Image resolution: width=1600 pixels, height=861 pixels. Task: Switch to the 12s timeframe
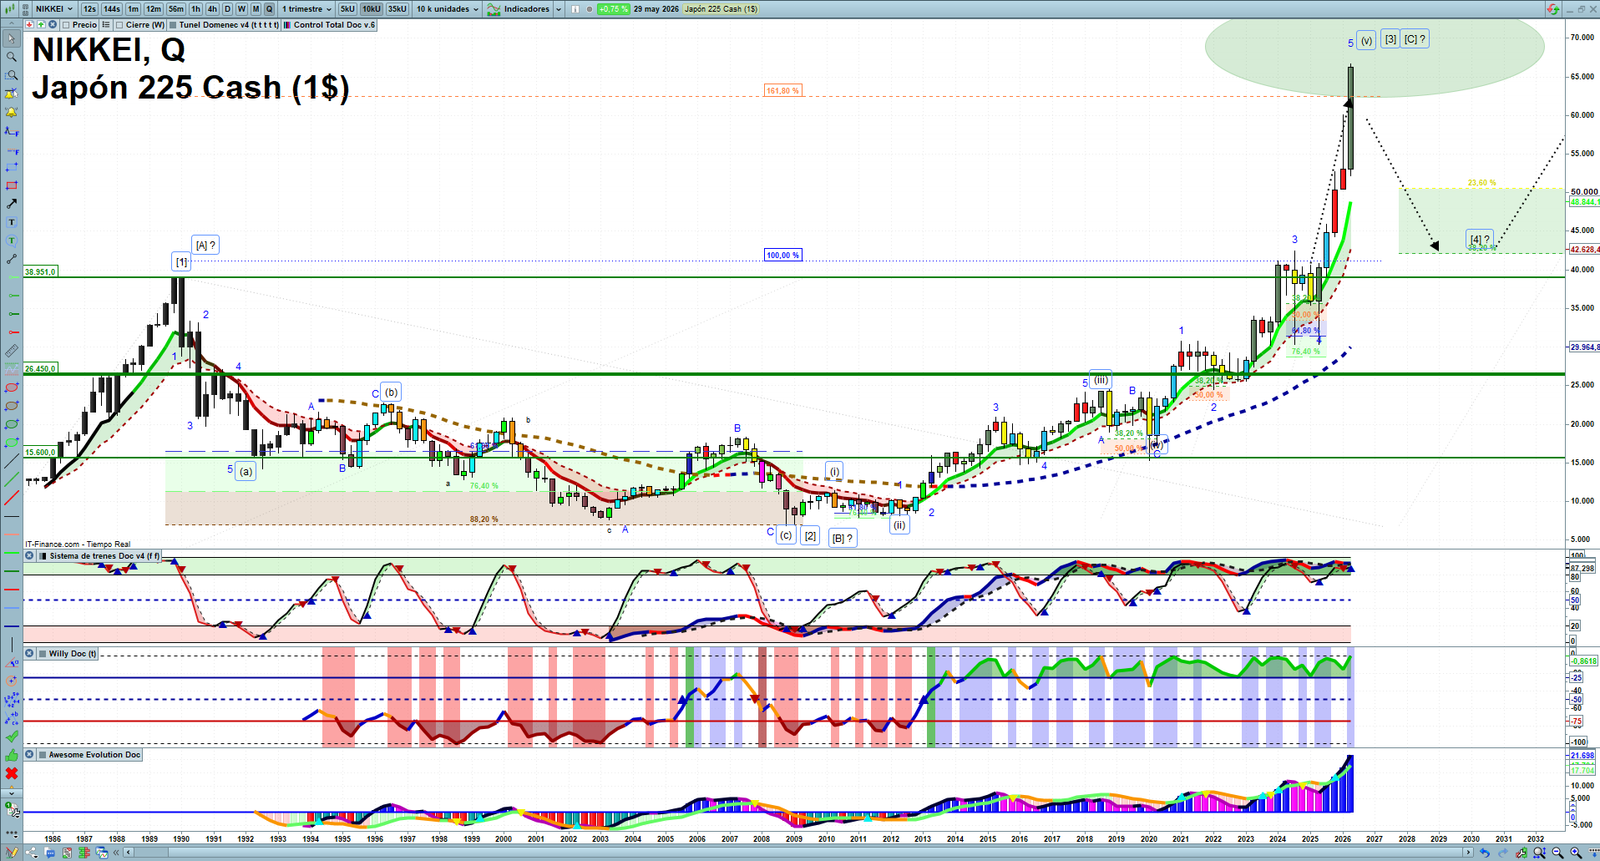click(x=90, y=9)
